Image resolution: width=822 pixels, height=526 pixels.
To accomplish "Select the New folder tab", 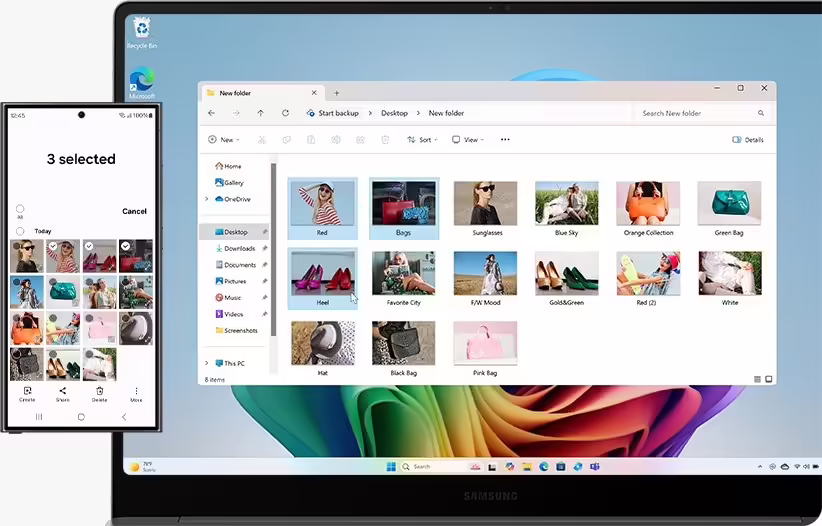I will [262, 93].
